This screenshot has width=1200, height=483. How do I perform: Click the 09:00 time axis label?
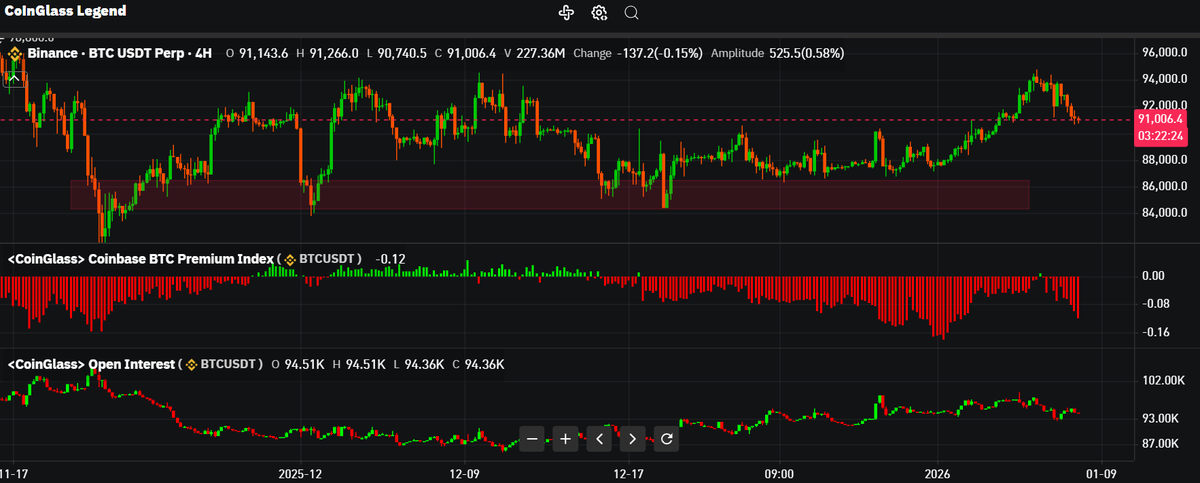click(778, 473)
